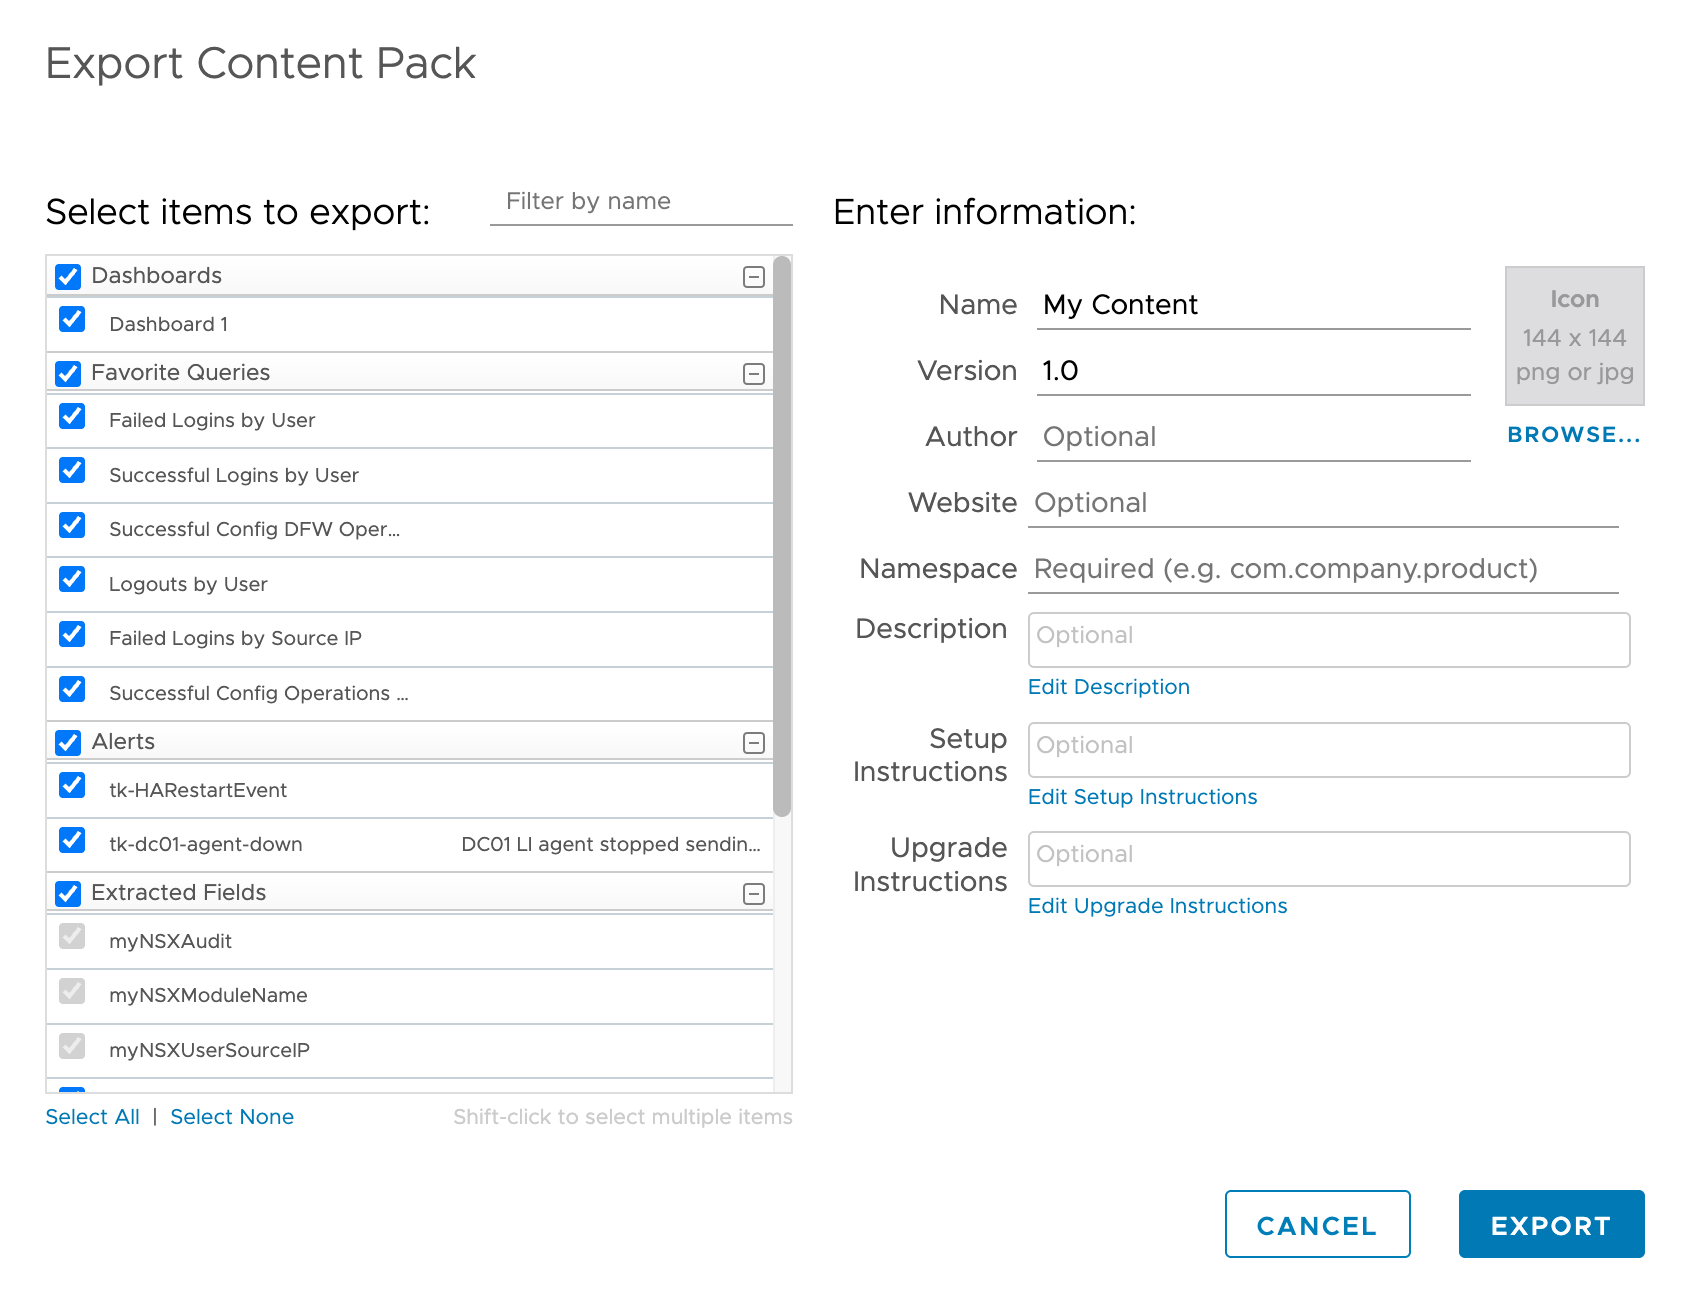
Task: Toggle the Logouts by User checkbox
Action: [72, 580]
